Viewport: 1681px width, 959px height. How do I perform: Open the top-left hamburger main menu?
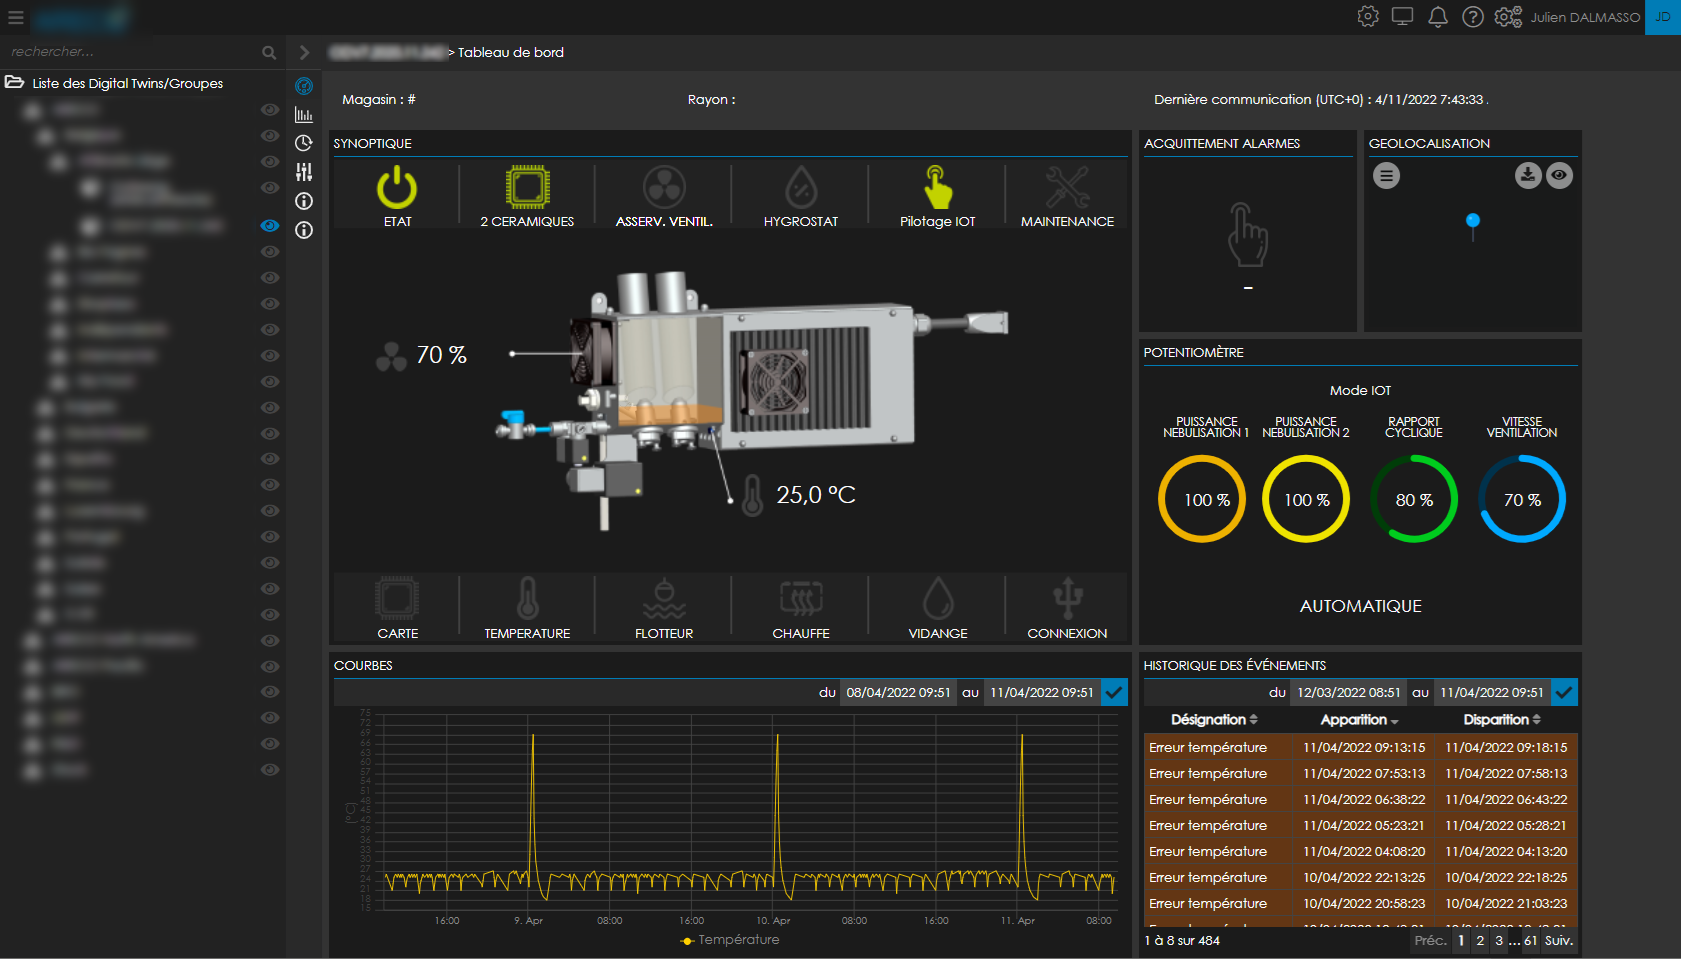pos(16,17)
